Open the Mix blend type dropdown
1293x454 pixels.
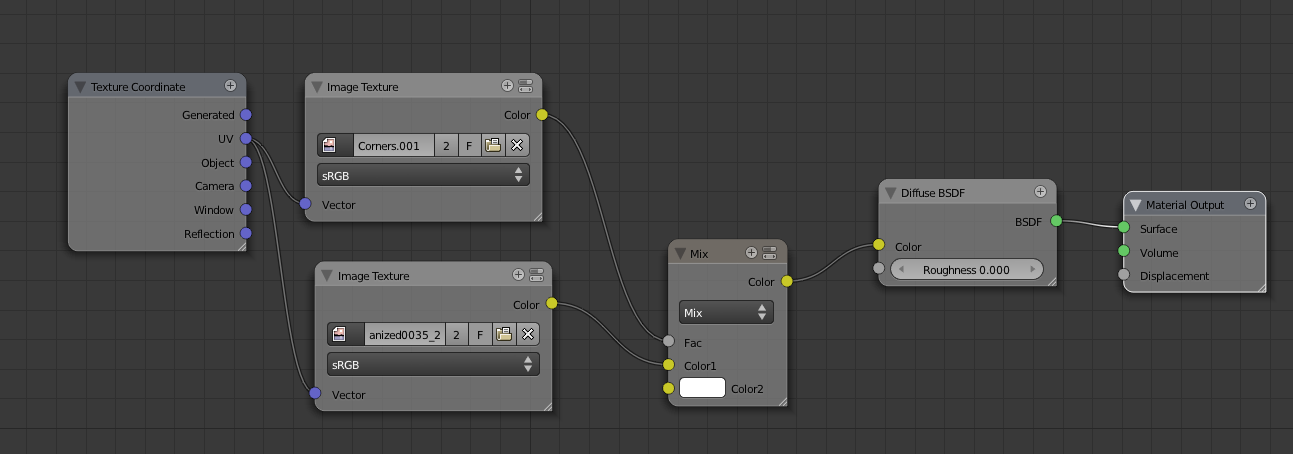click(x=726, y=313)
